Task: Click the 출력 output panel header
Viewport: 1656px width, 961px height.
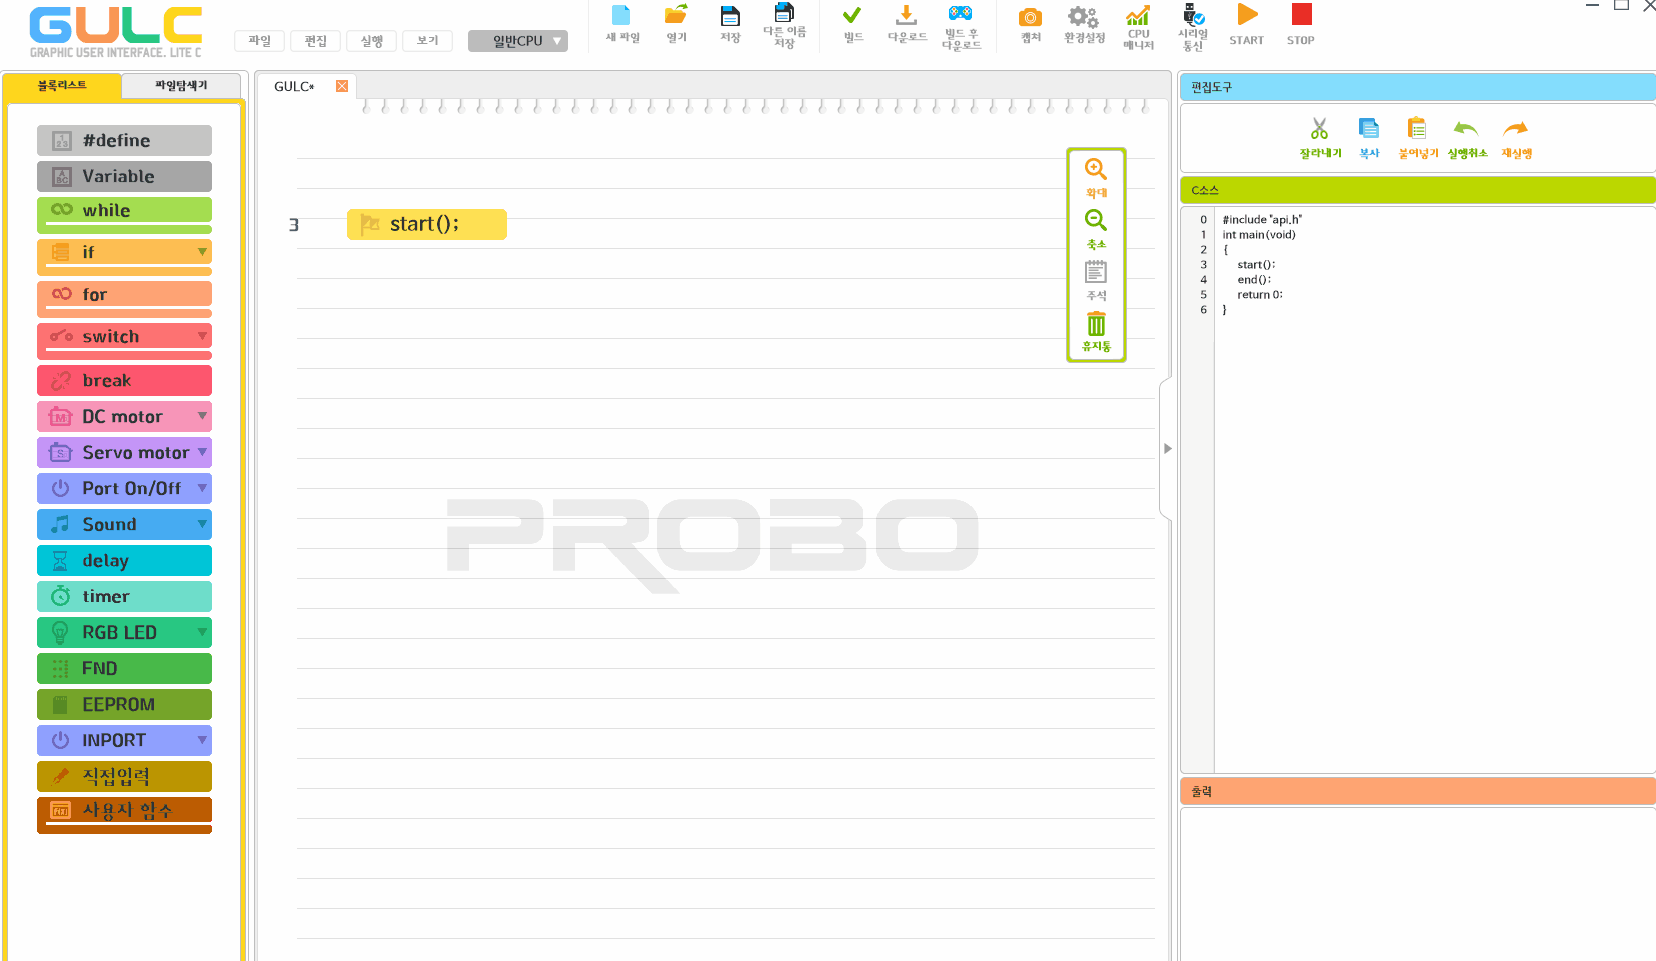Action: coord(1418,791)
